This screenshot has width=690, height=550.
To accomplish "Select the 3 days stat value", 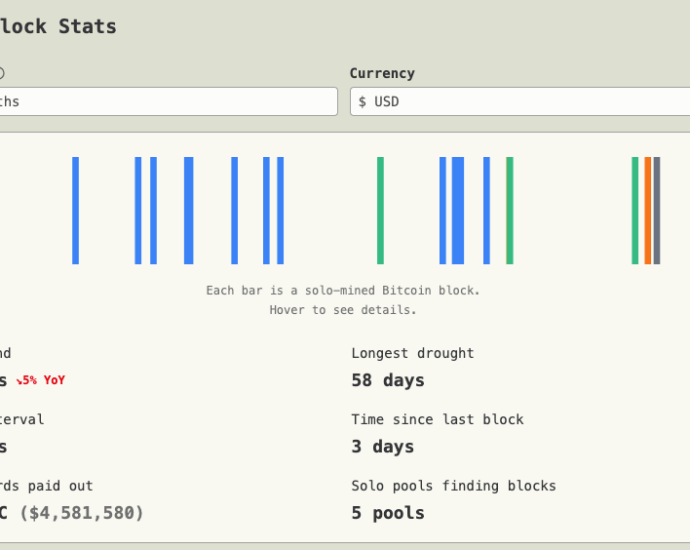I will [x=382, y=446].
